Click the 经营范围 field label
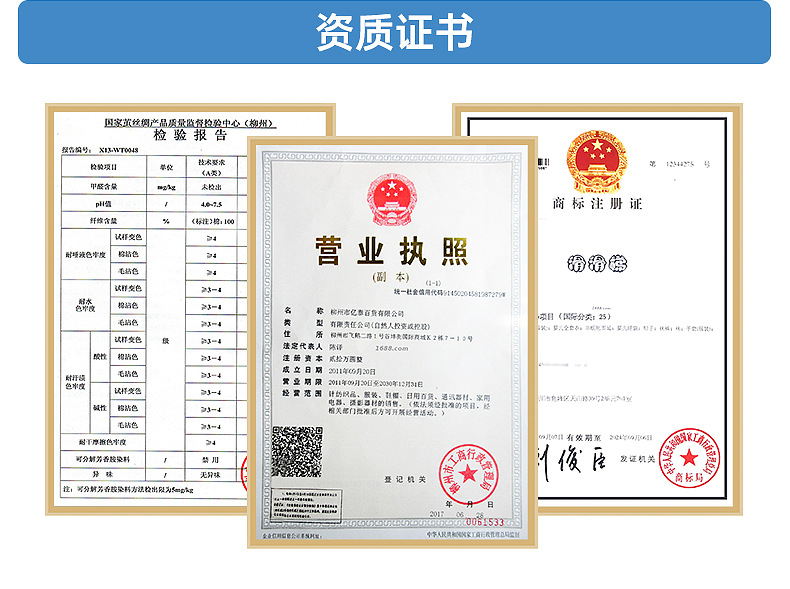Screen dimensions: 790x589 (303, 394)
